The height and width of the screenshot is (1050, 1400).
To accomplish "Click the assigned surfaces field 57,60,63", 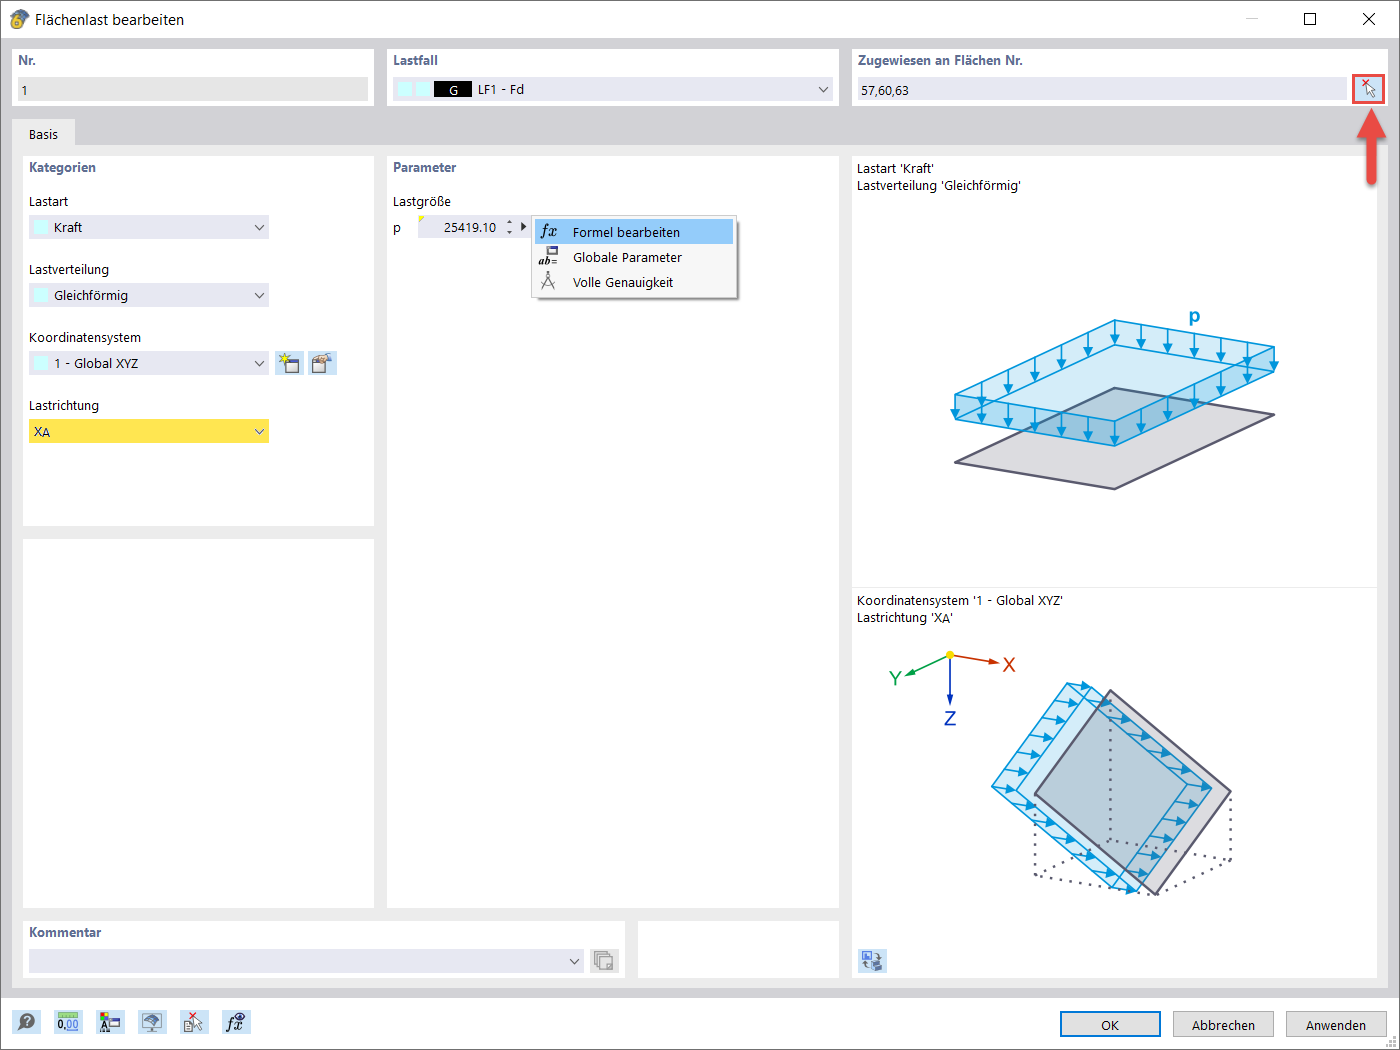I will pos(1101,89).
